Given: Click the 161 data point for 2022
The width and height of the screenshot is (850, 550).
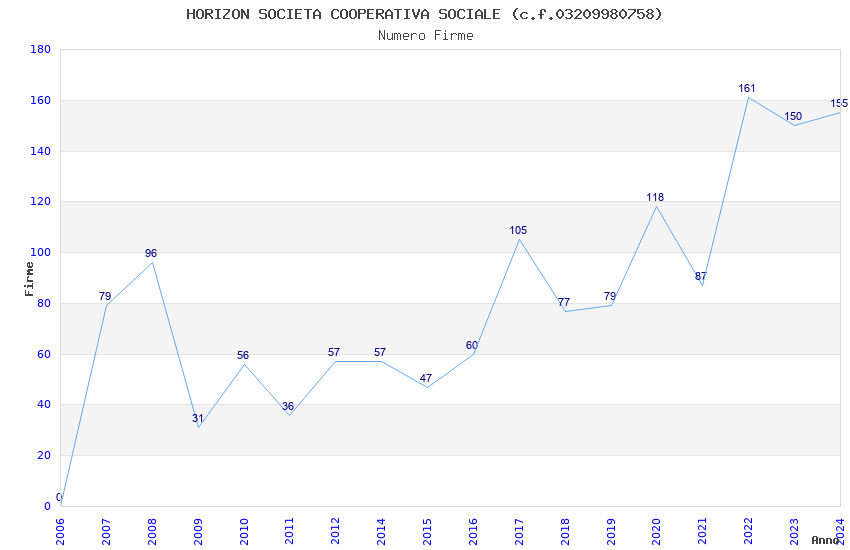Looking at the screenshot, I should (746, 88).
